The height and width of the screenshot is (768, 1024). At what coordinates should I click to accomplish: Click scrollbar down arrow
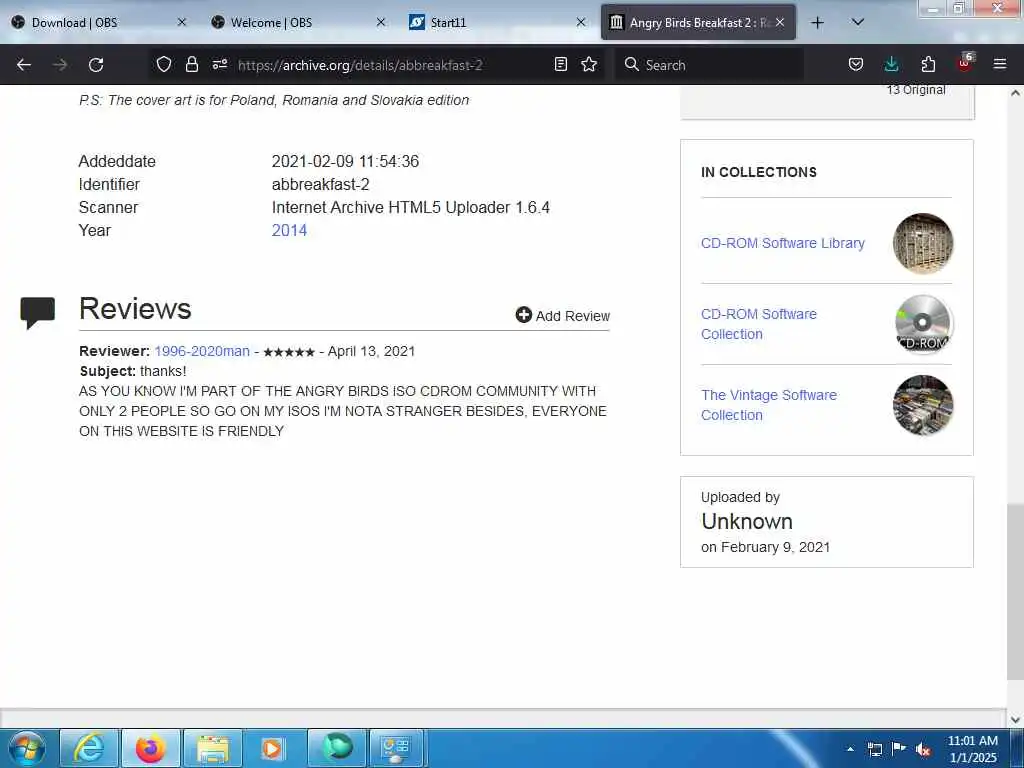[1015, 720]
